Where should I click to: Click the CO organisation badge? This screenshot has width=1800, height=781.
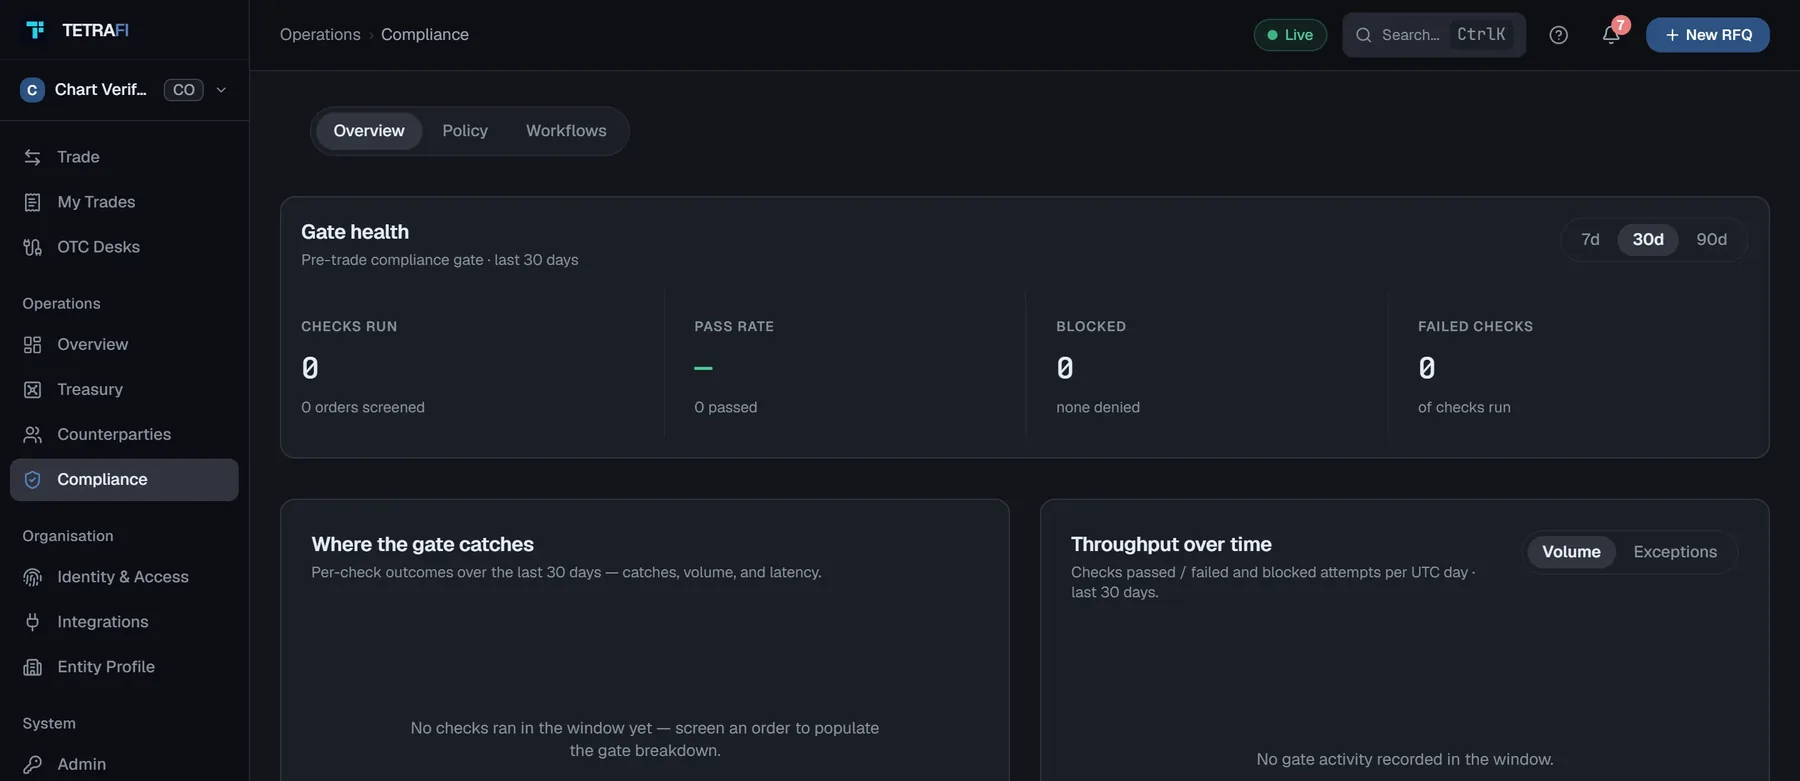[x=183, y=90]
